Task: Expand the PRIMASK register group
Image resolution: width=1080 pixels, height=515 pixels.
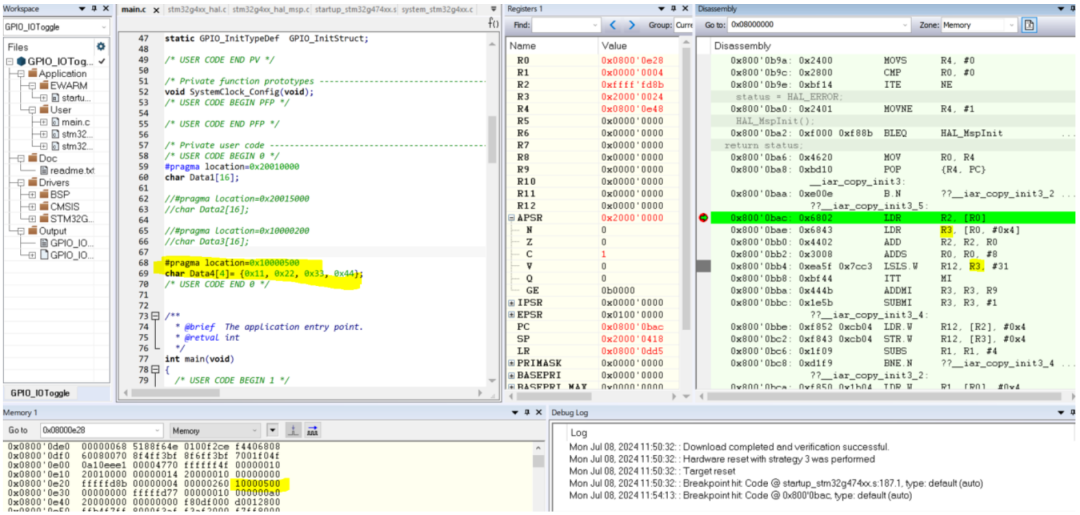Action: click(512, 363)
